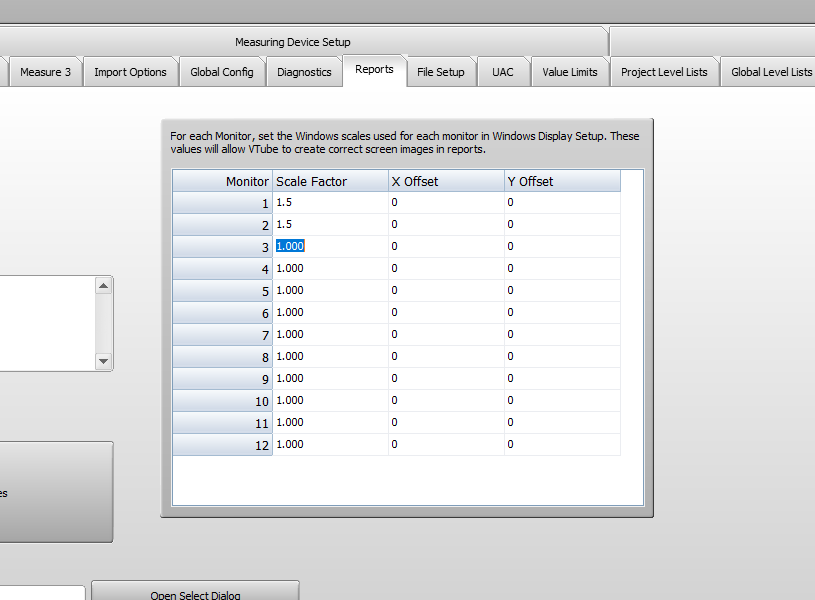Image resolution: width=815 pixels, height=600 pixels.
Task: Open the Project Level Lists tab
Action: click(664, 72)
